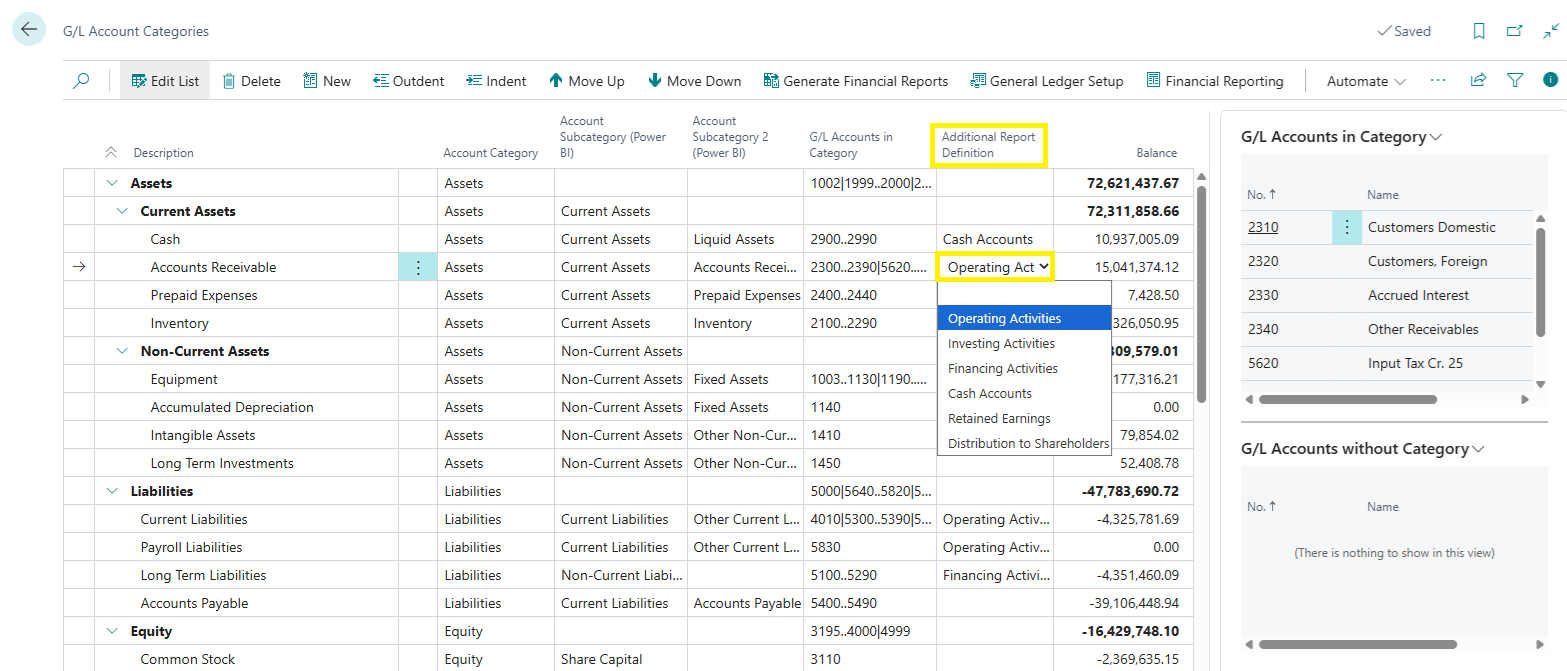Click the back arrow button
Viewport: 1567px width, 671px height.
click(x=28, y=30)
